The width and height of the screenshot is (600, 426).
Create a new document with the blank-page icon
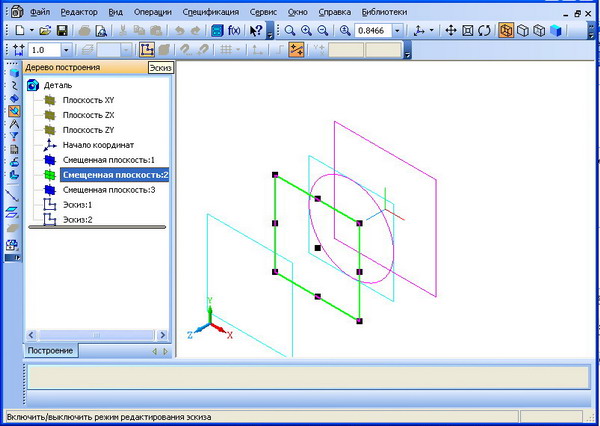tap(19, 30)
